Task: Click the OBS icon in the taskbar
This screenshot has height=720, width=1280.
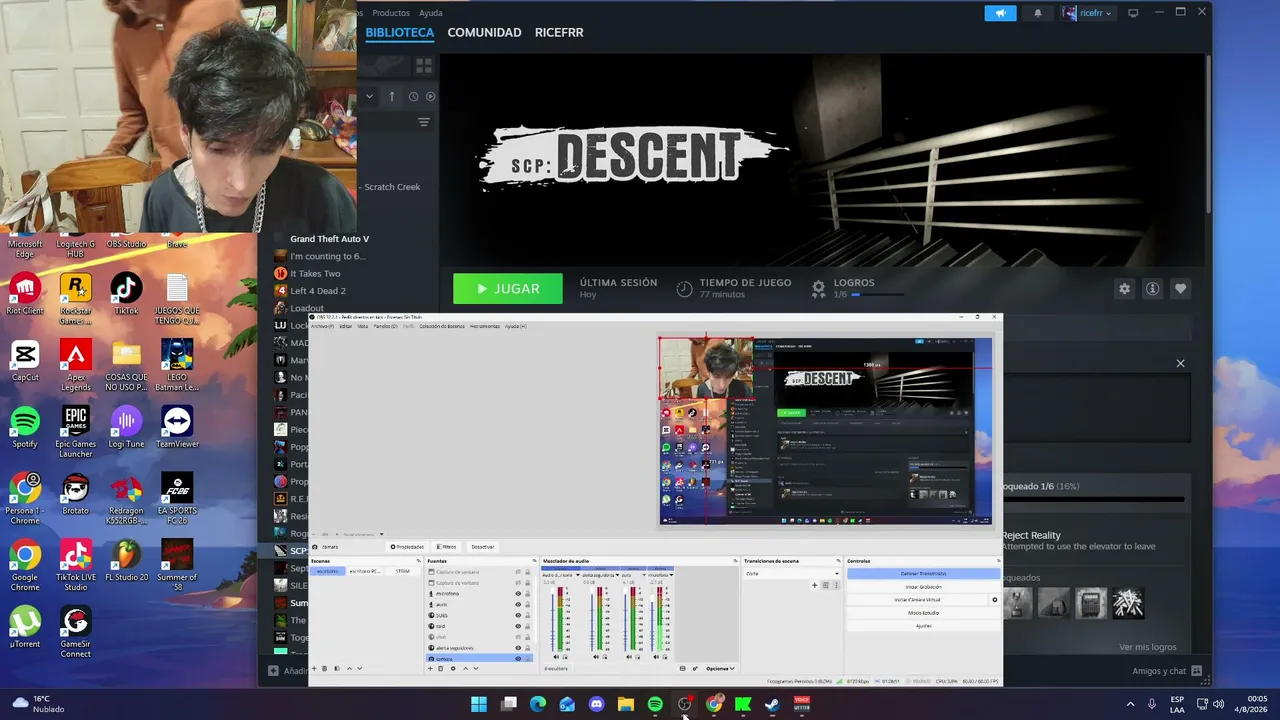Action: pyautogui.click(x=684, y=704)
